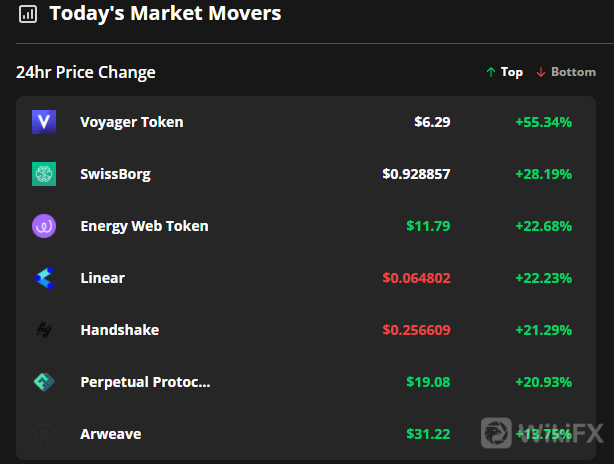Open Voyager Token coin page
Viewport: 614px width, 464px height.
[132, 122]
